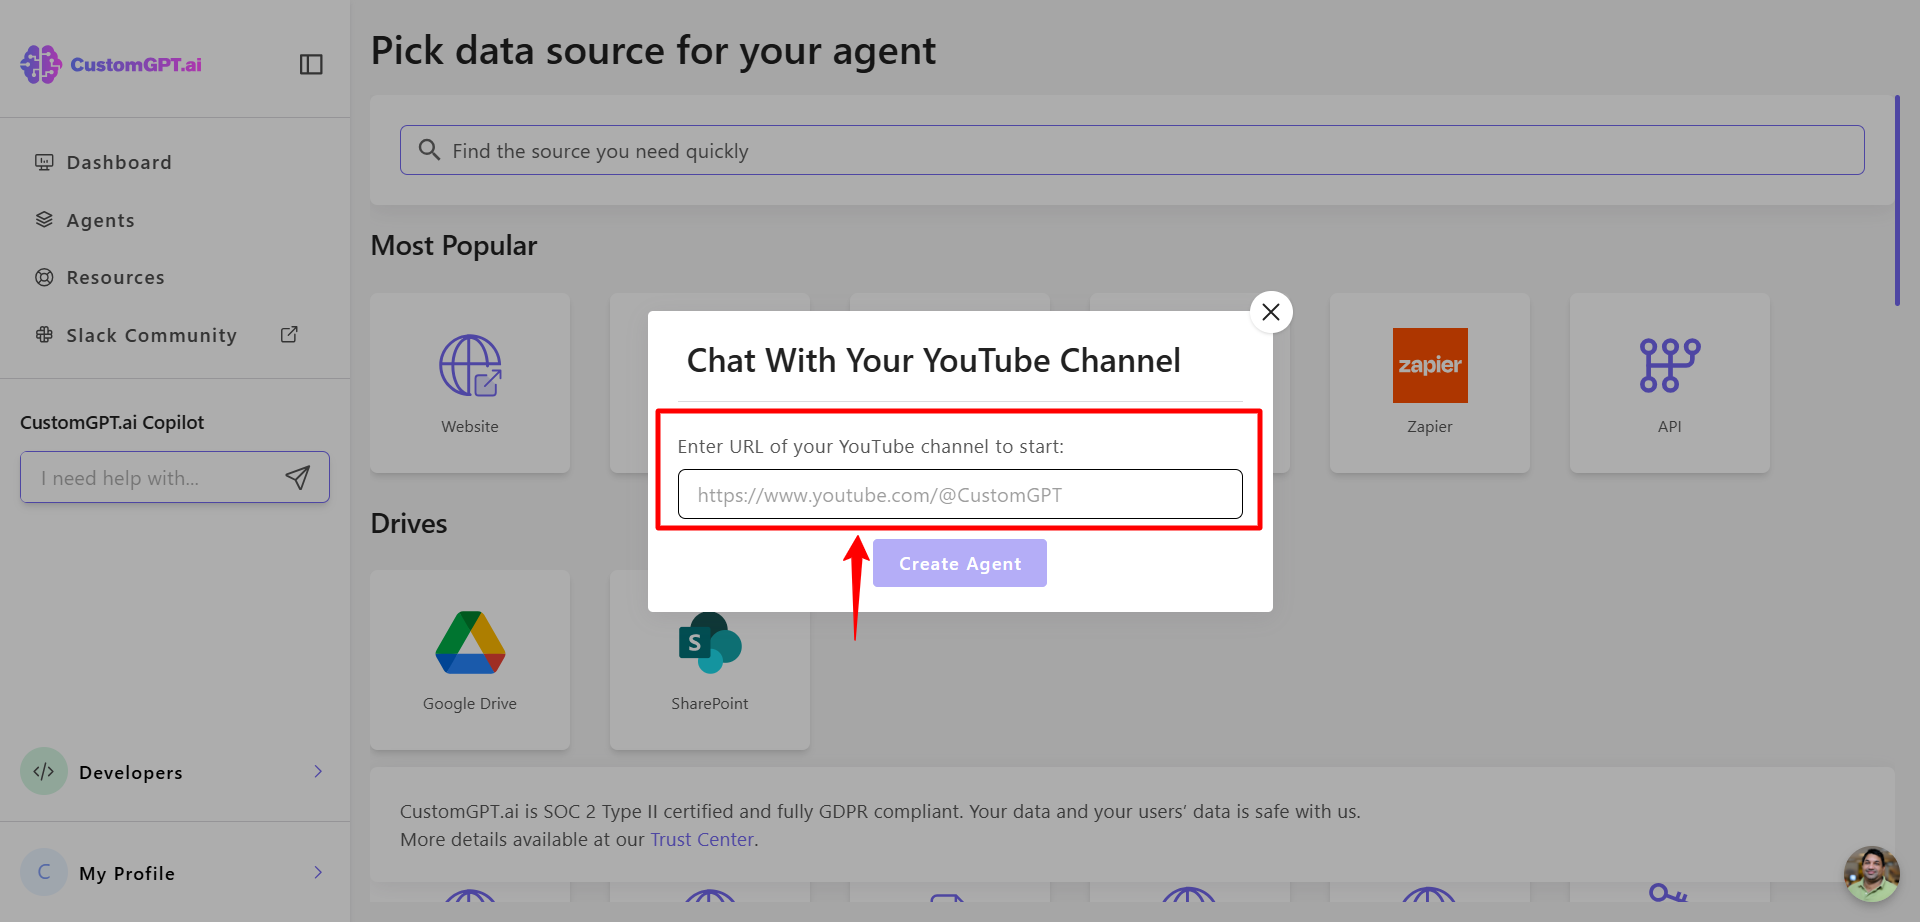Click the page vertical scrollbar
Screen dimensions: 1920x922
[x=1897, y=200]
